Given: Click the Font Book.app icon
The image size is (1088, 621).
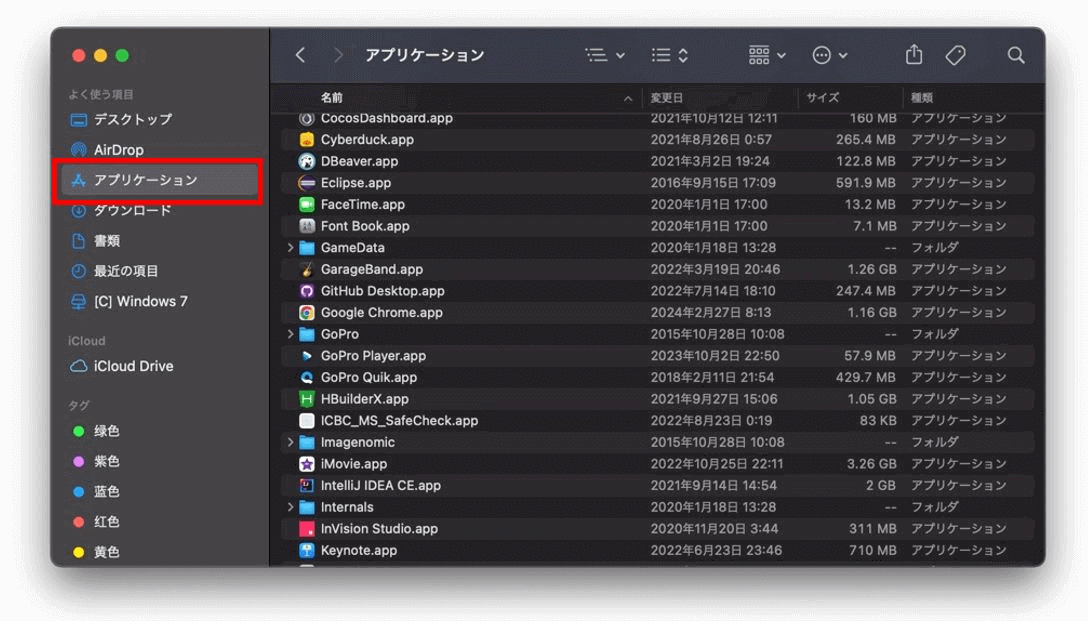Looking at the screenshot, I should coord(307,226).
